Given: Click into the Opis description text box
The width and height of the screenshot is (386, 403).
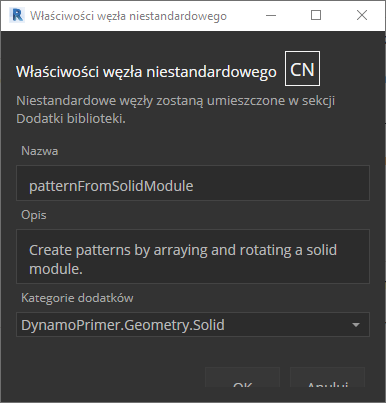Looking at the screenshot, I should (193, 257).
